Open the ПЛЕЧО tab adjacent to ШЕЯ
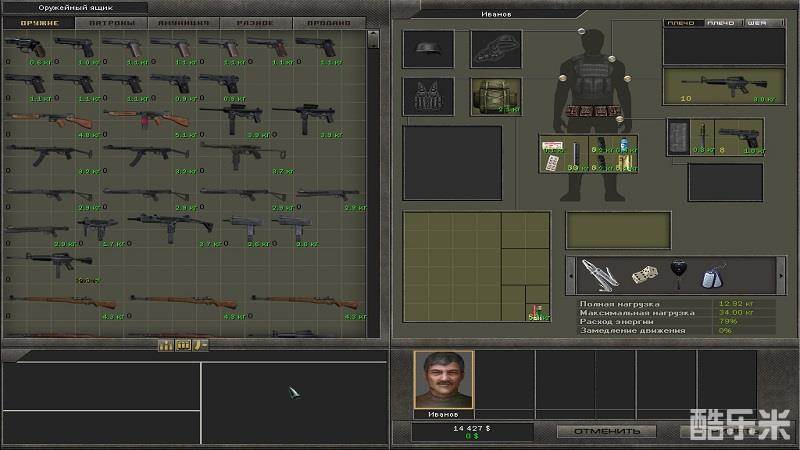Viewport: 800px width, 450px height. point(723,23)
